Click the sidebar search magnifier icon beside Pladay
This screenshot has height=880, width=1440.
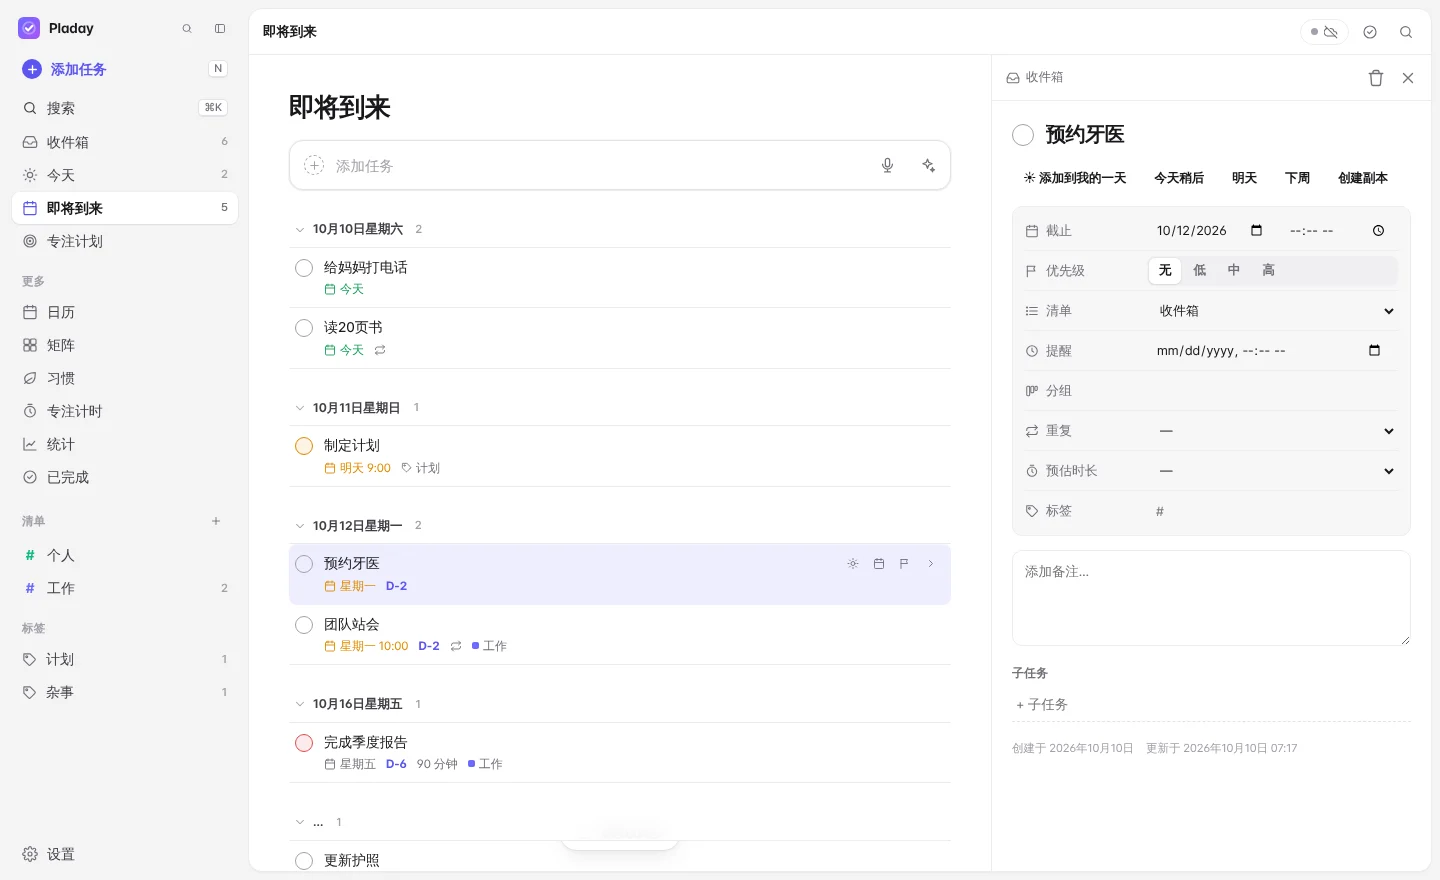[x=187, y=29]
